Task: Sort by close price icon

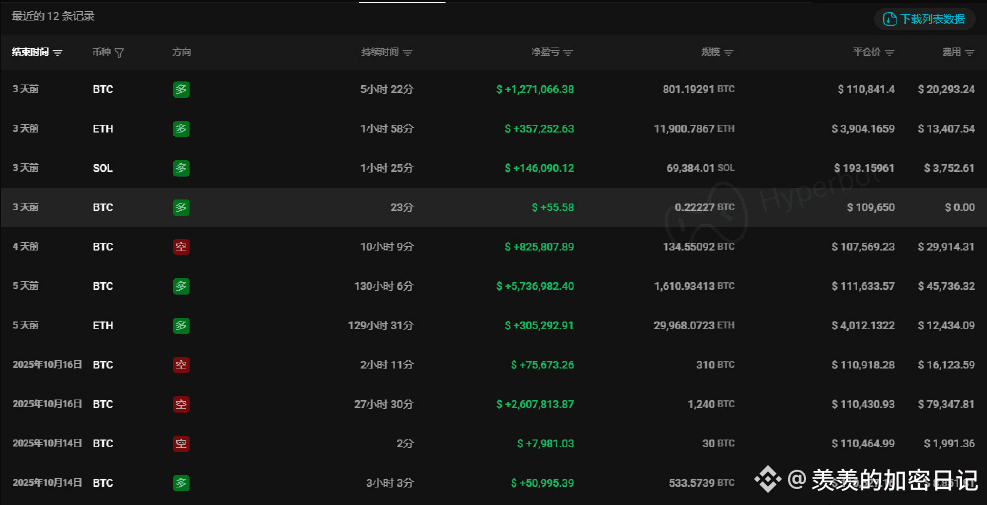Action: tap(889, 52)
